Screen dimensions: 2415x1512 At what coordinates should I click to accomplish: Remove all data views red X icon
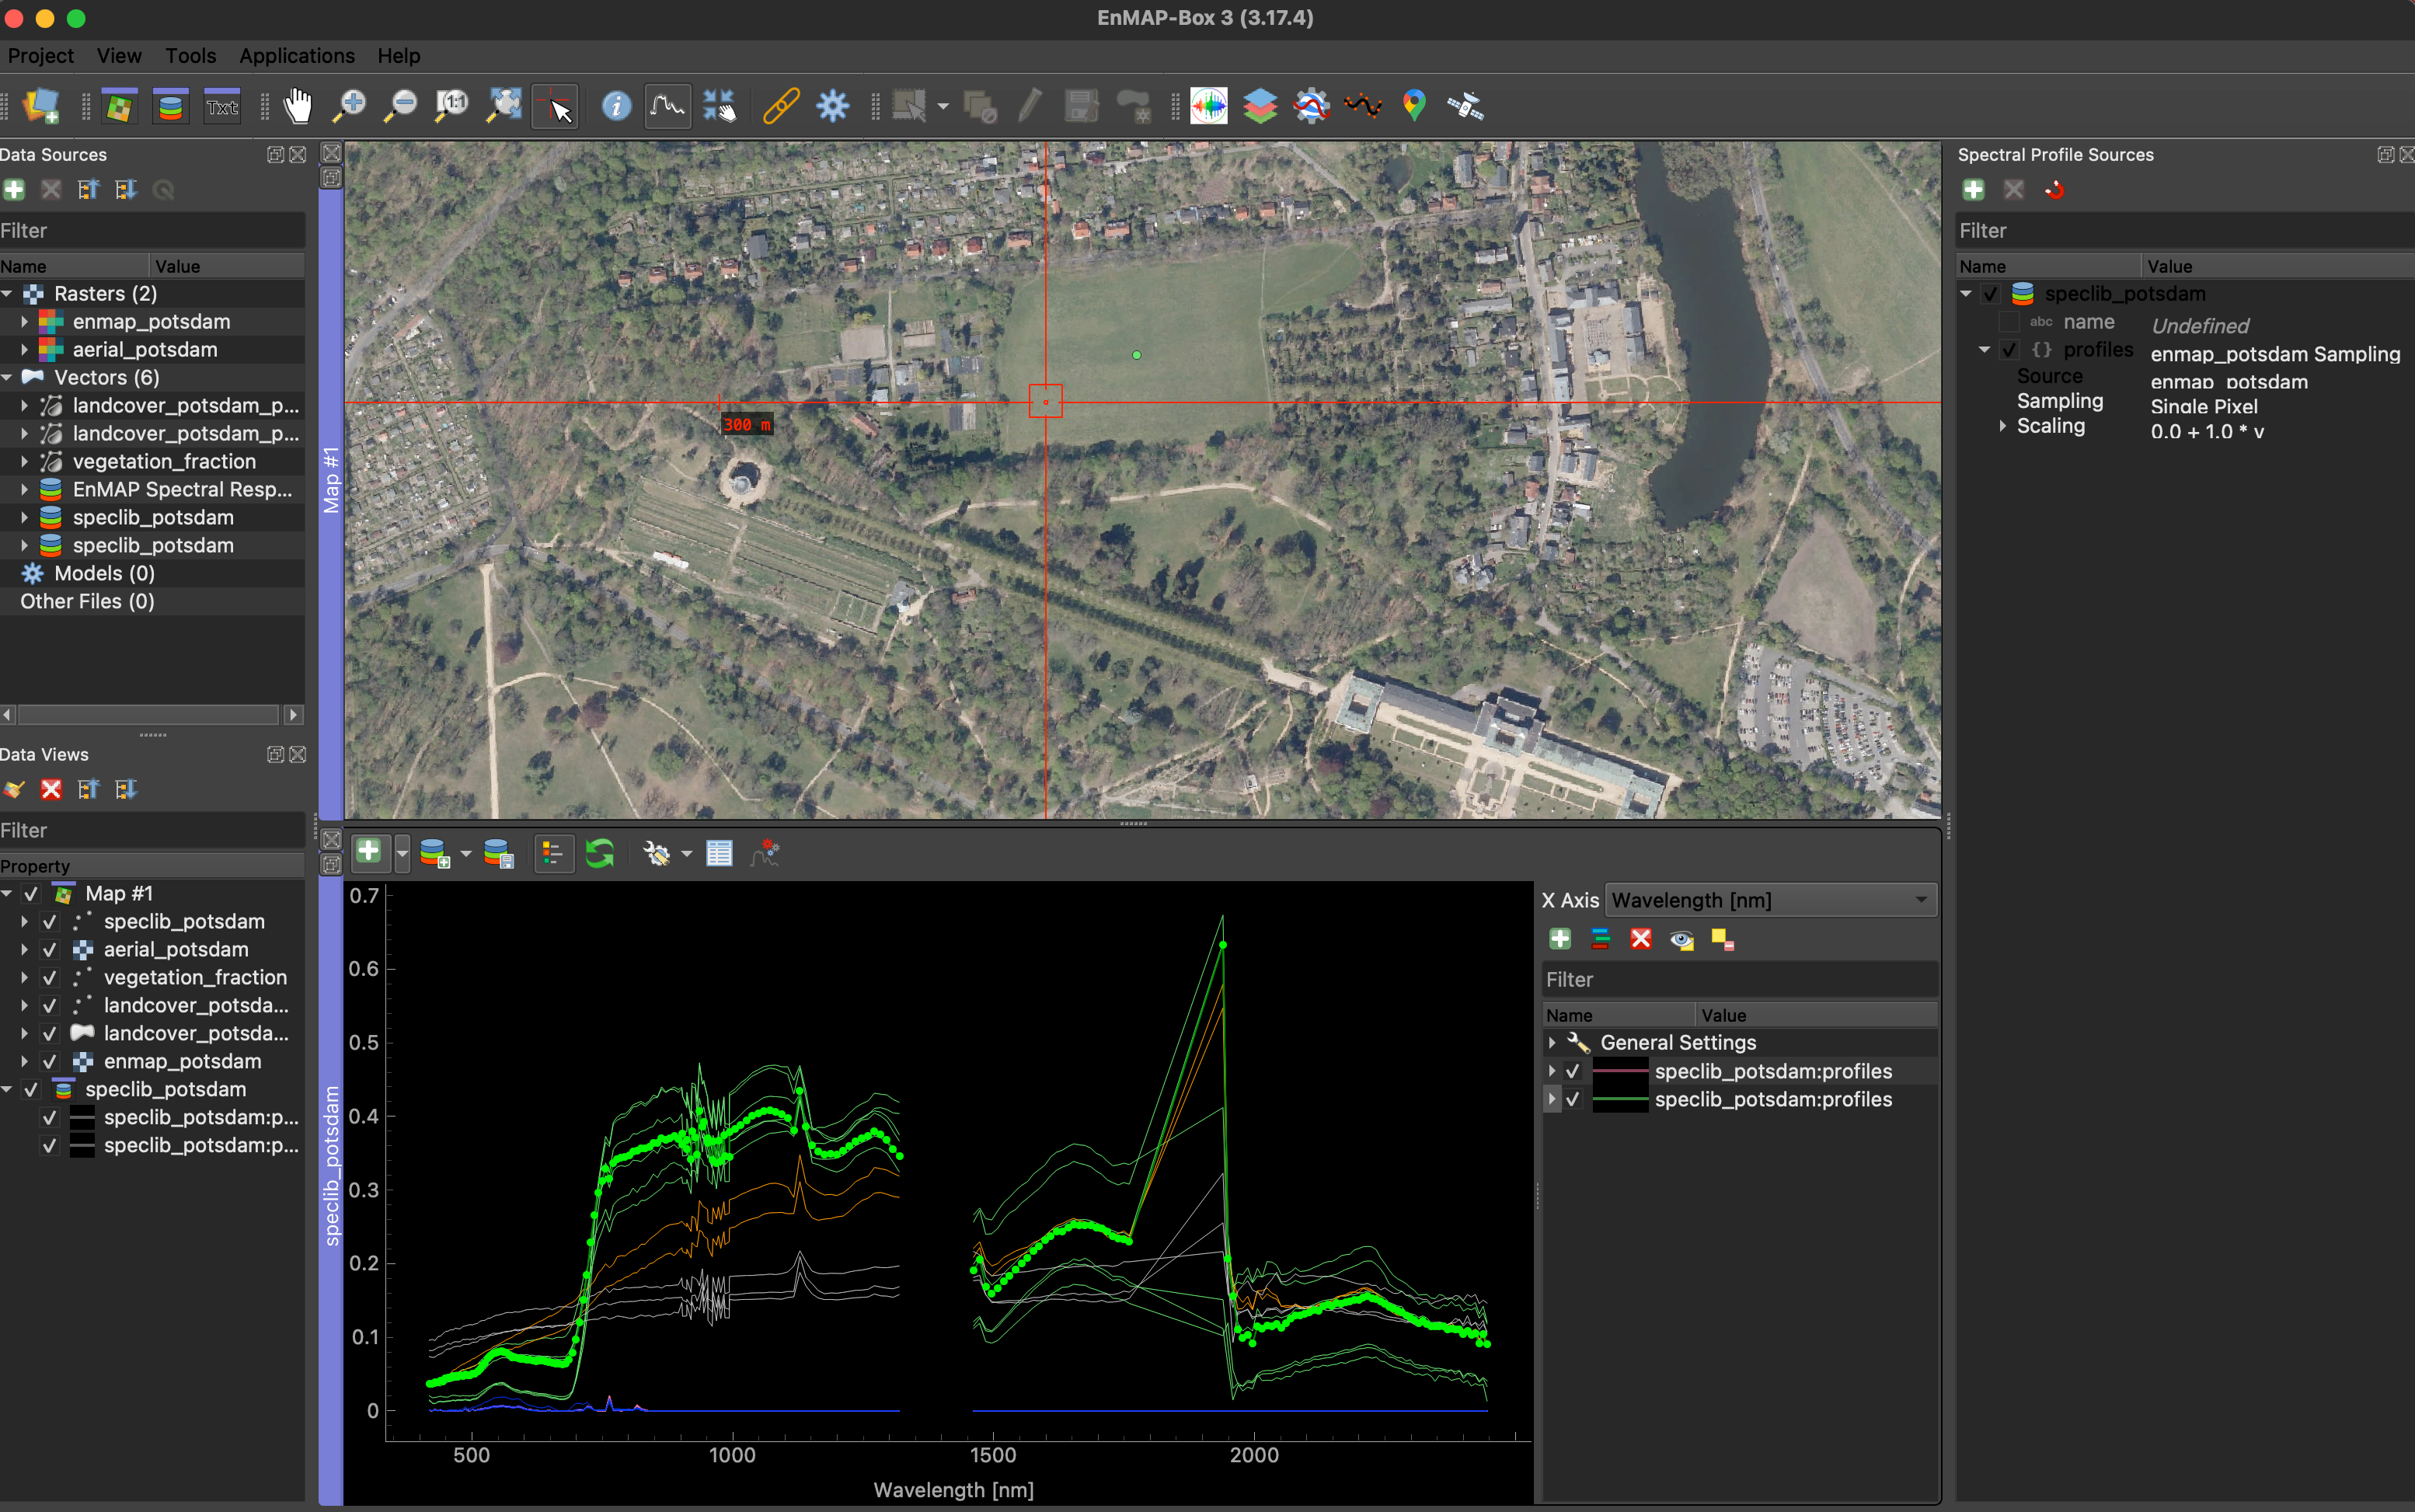point(51,789)
